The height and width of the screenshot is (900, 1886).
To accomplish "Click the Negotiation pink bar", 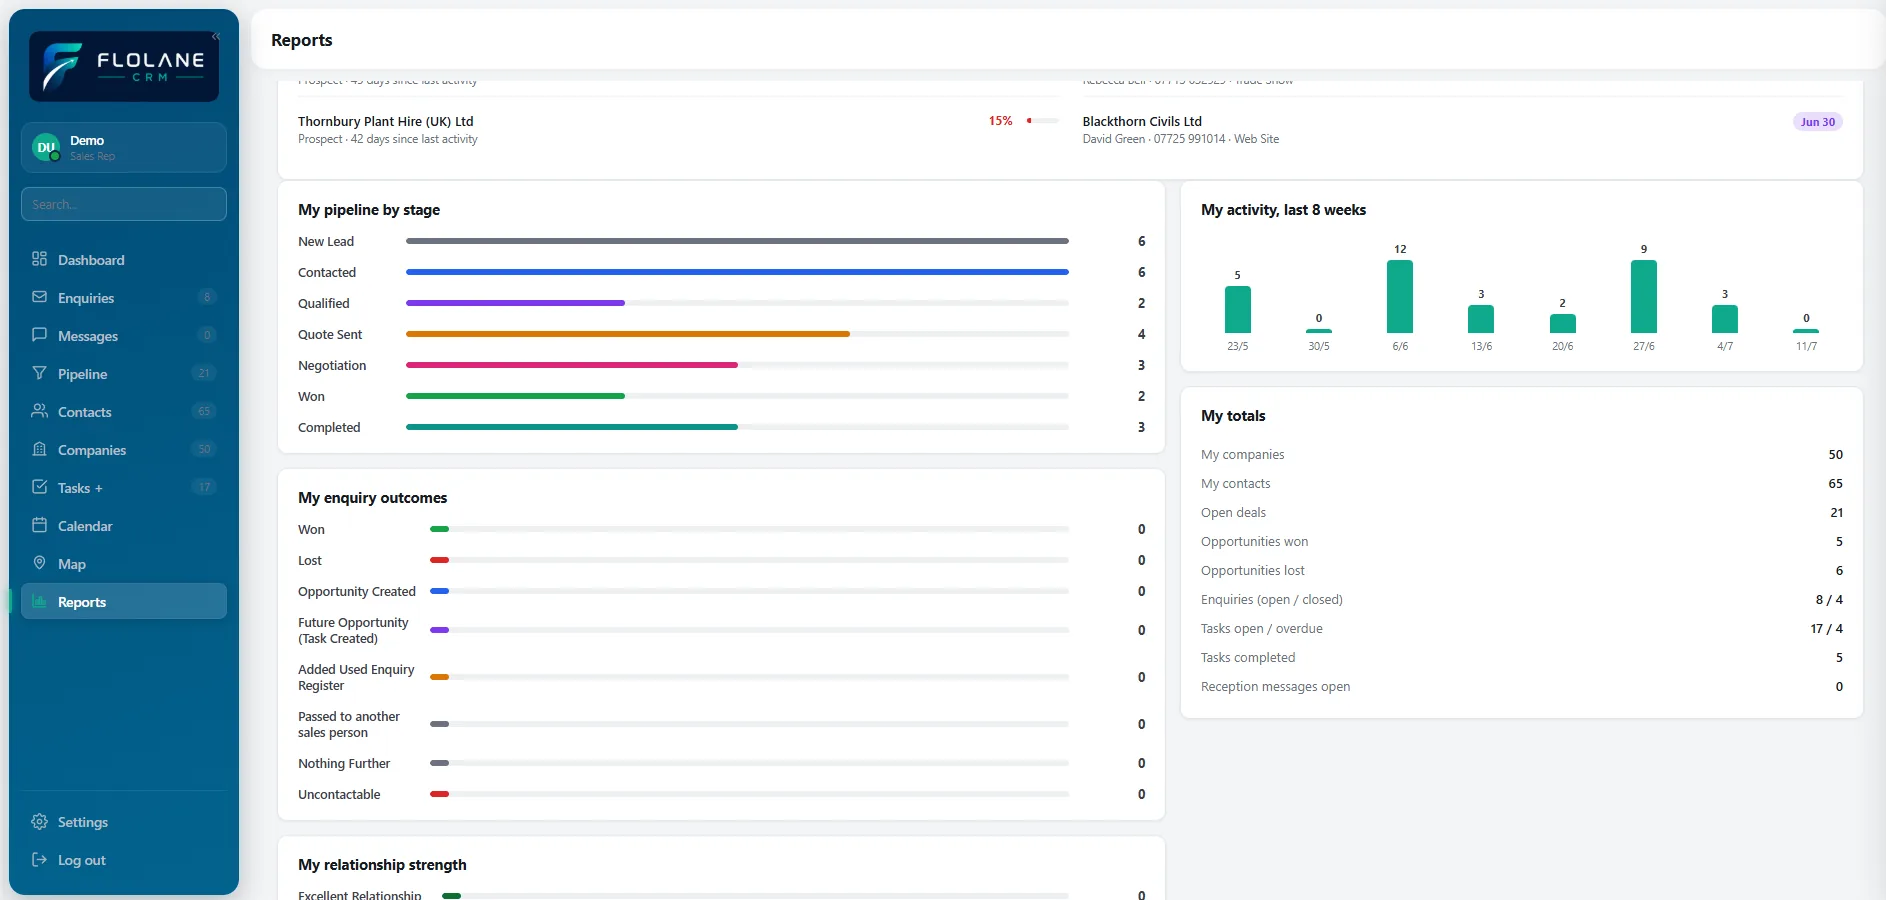I will pos(572,365).
